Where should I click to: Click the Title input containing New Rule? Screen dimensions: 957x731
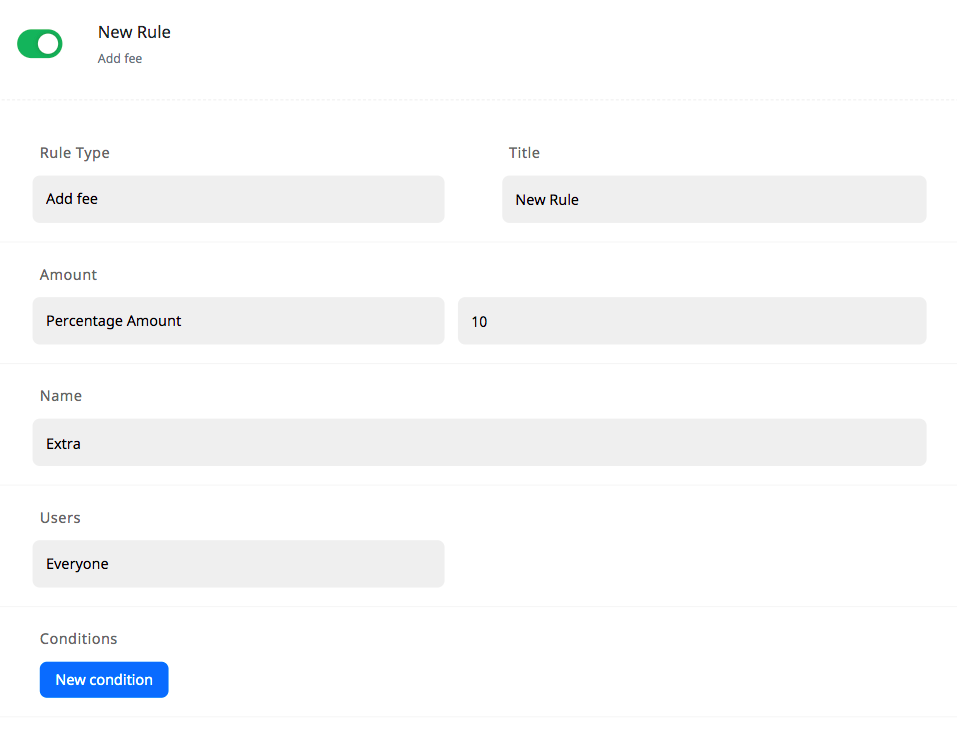click(x=714, y=200)
